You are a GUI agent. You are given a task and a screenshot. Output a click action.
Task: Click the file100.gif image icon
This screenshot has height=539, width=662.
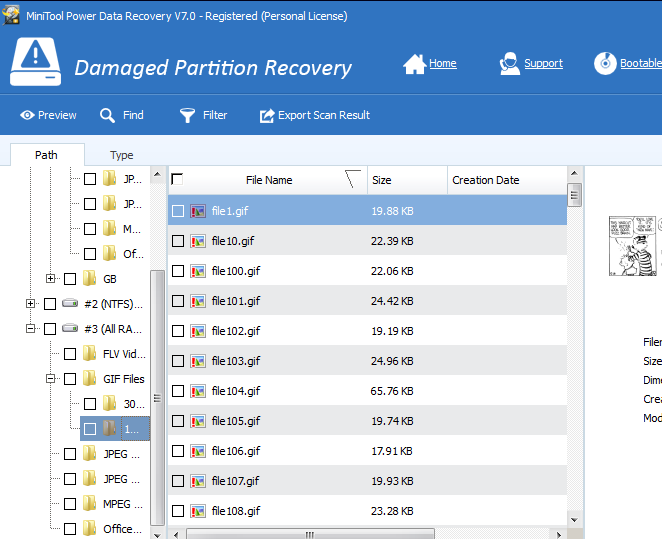tap(198, 271)
